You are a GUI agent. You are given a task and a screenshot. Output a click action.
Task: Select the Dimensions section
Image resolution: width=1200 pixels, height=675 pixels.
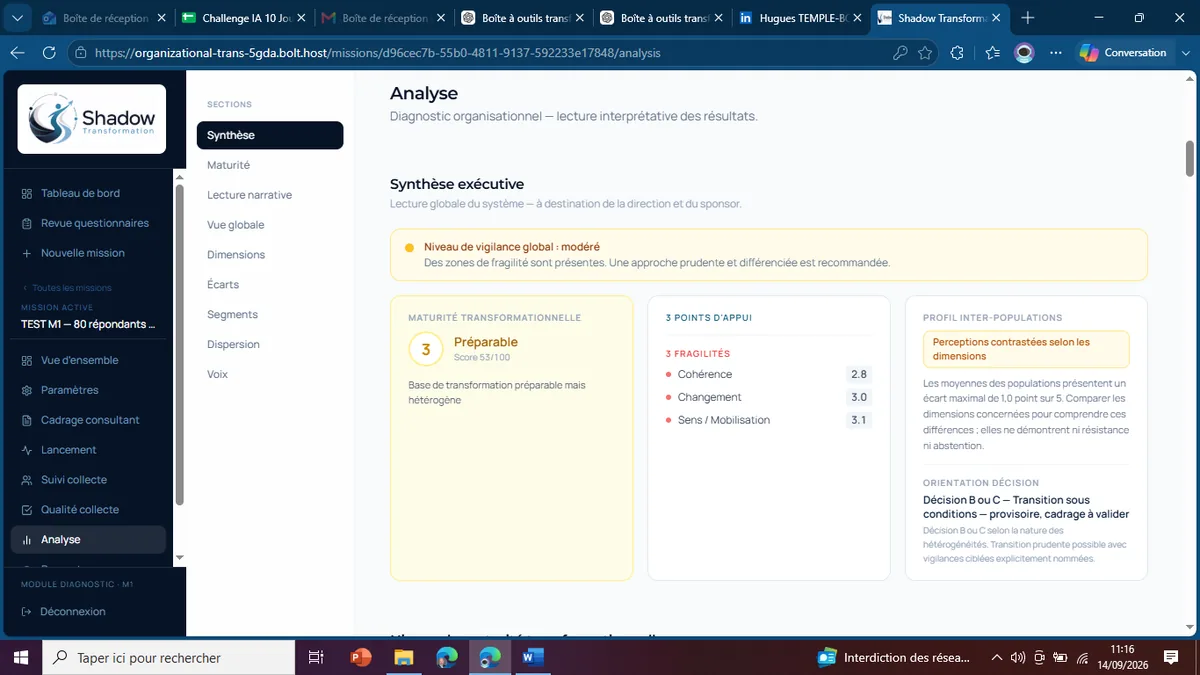270,255
